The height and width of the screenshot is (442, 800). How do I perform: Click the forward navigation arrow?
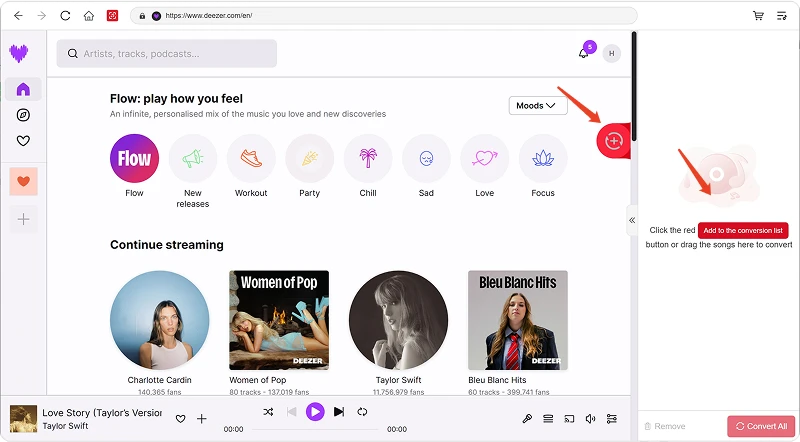click(x=42, y=16)
